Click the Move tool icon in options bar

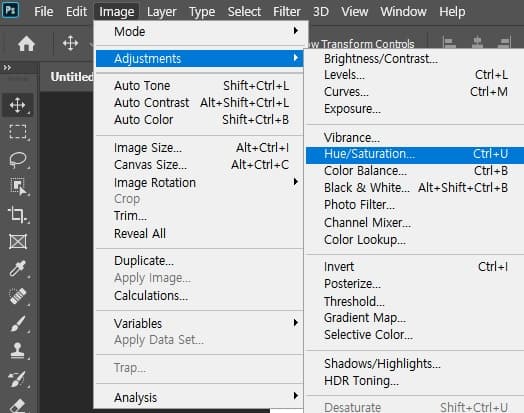[x=70, y=43]
